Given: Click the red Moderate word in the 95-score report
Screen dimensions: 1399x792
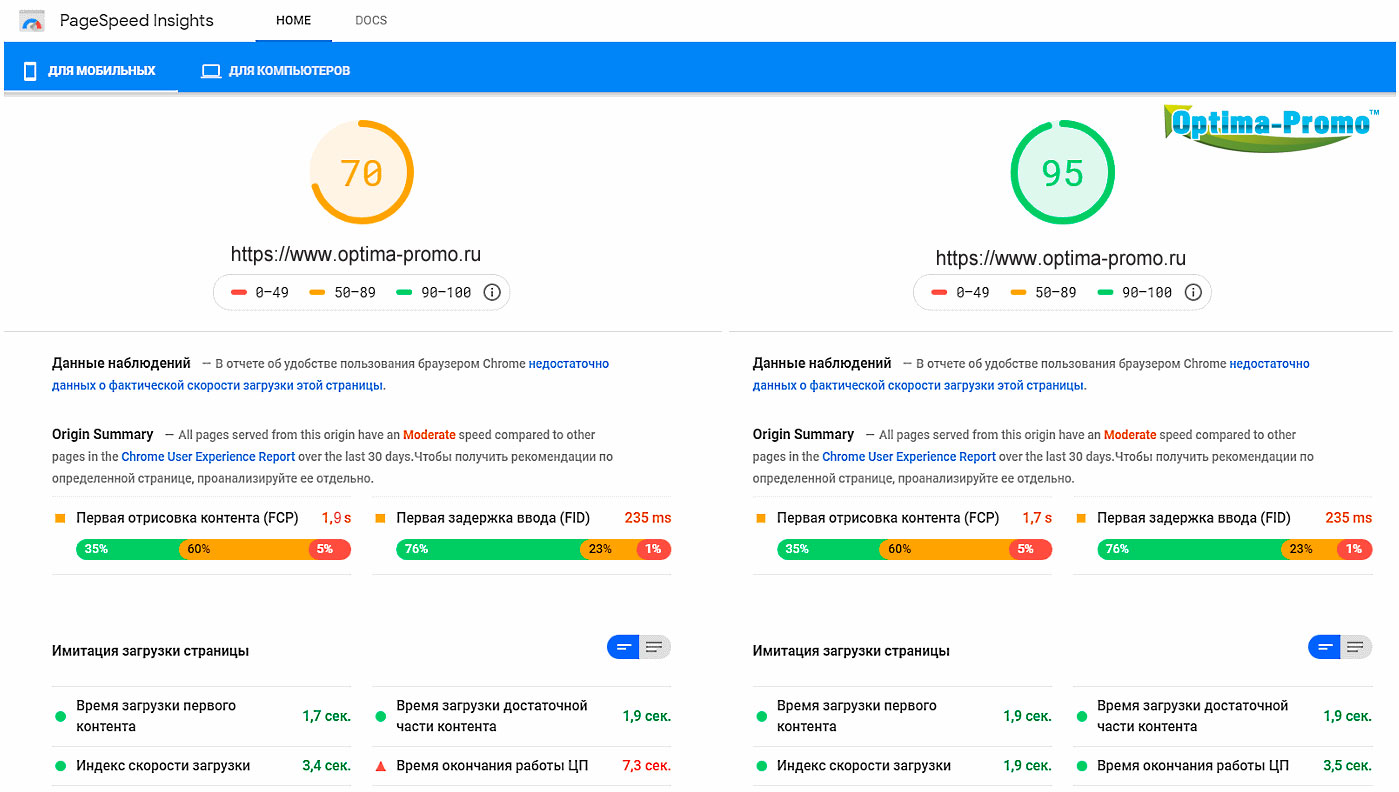Looking at the screenshot, I should click(1130, 435).
